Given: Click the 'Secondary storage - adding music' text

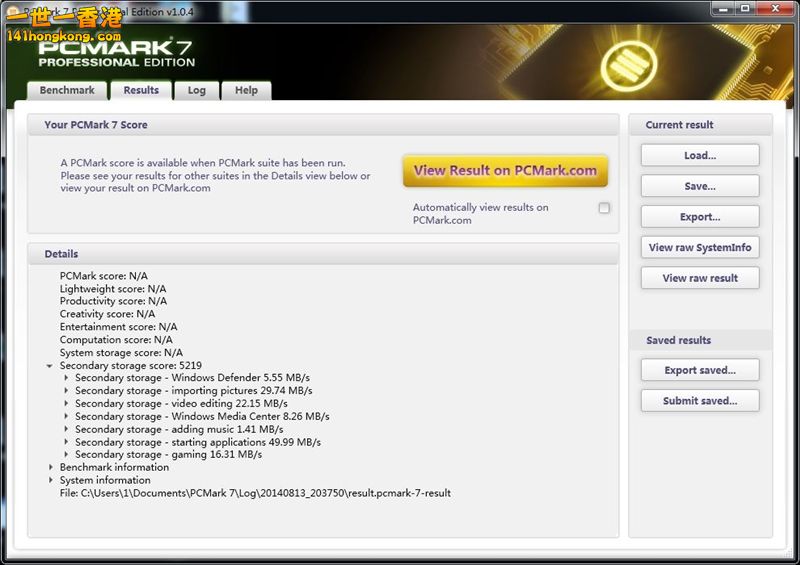Looking at the screenshot, I should [155, 429].
